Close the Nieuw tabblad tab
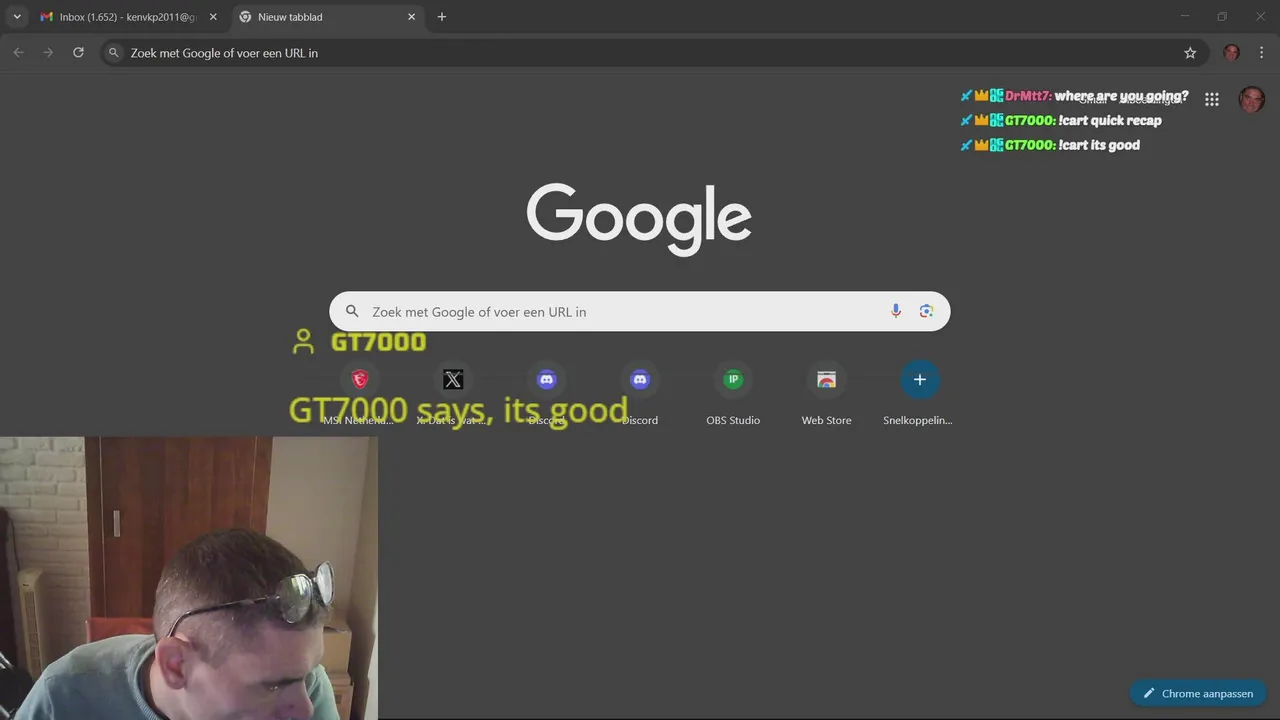This screenshot has height=720, width=1280. pos(411,17)
